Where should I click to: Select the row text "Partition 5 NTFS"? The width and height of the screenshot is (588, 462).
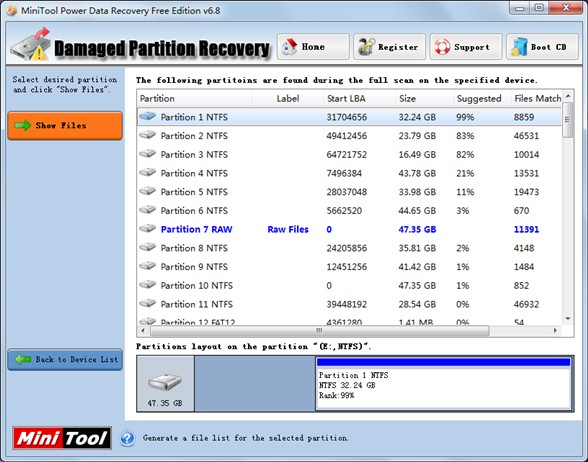click(194, 192)
